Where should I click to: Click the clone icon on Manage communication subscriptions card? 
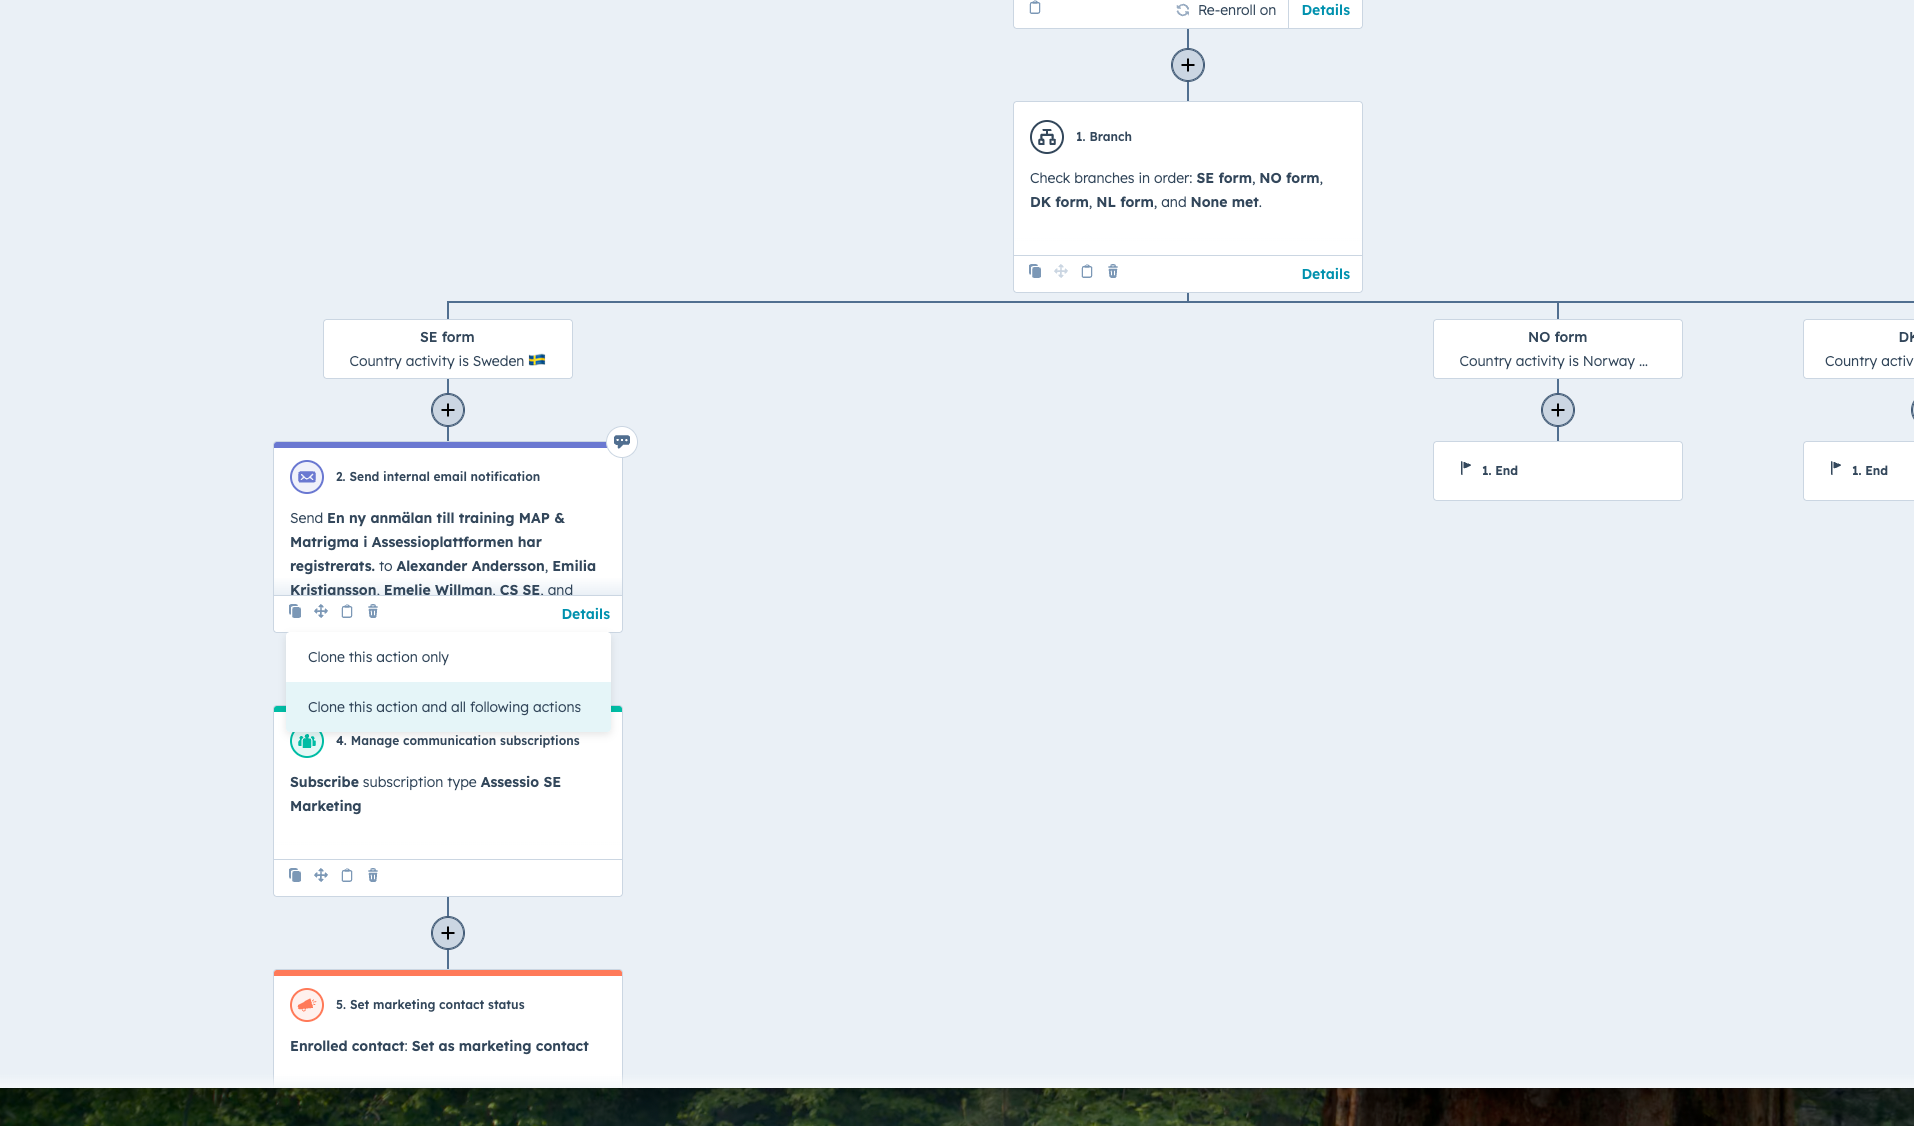295,875
